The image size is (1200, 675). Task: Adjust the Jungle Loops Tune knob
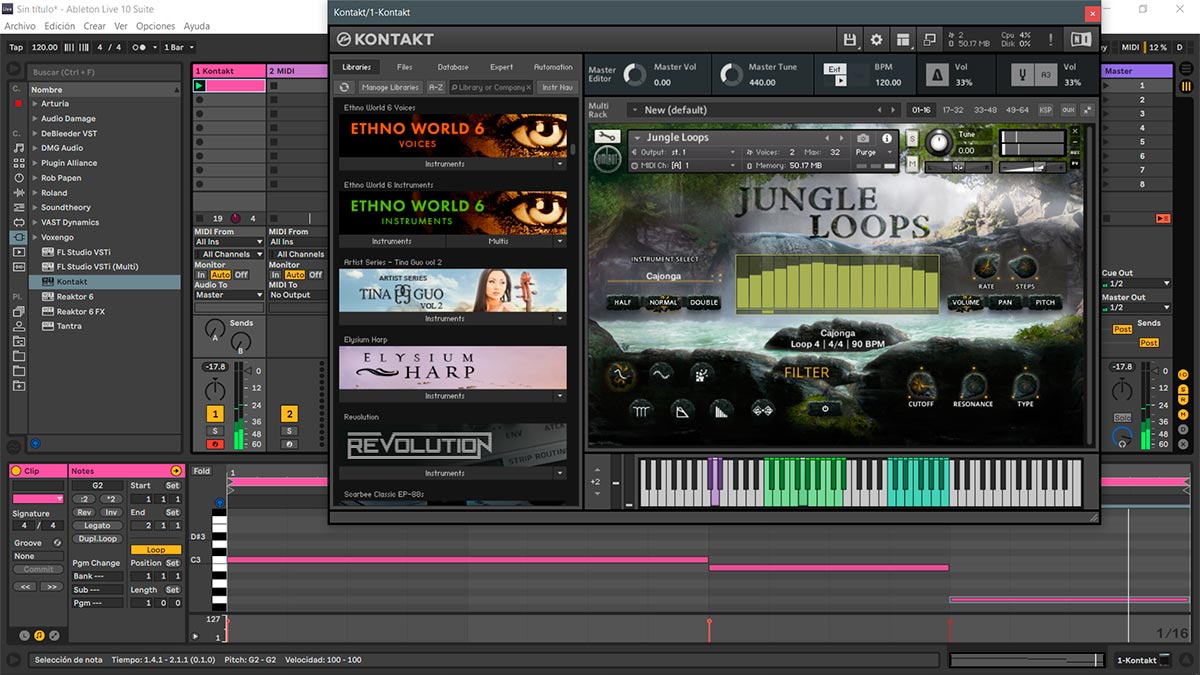938,141
